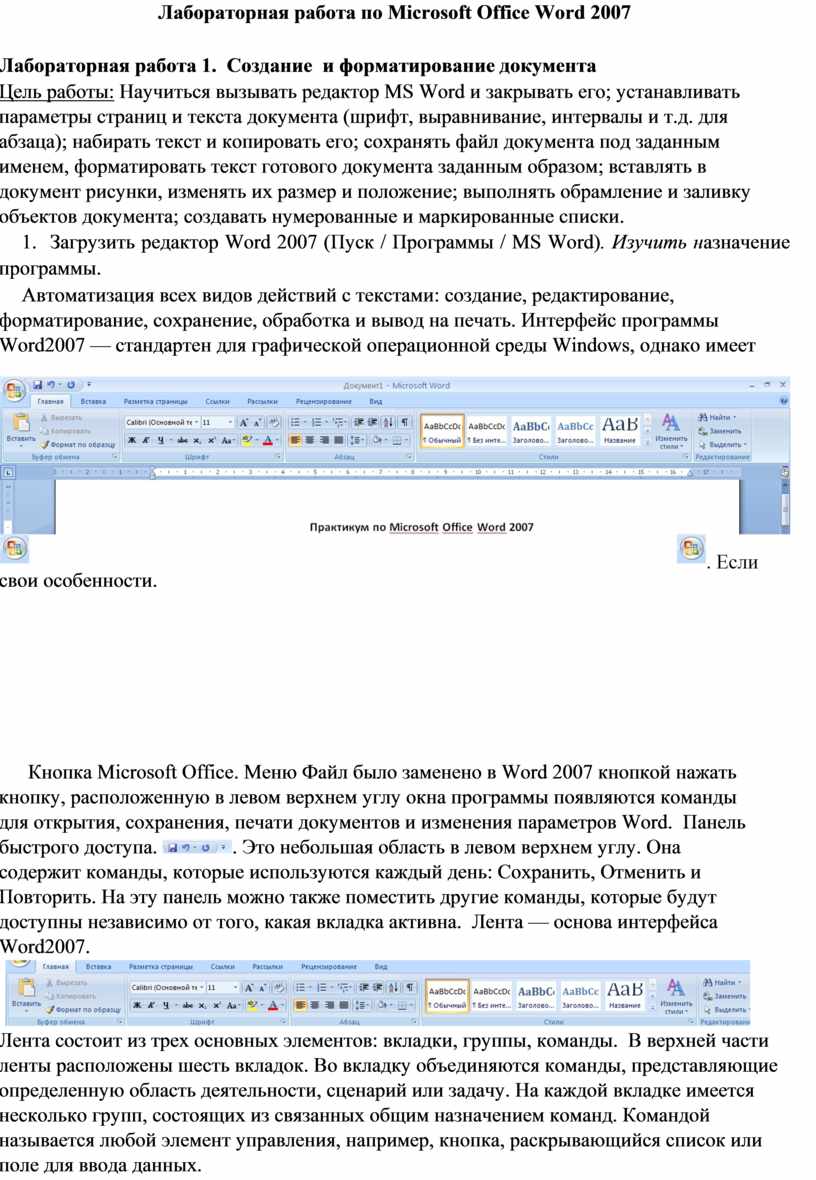
Task: Click Формат по образцу in the upper ribbon
Action: click(78, 444)
